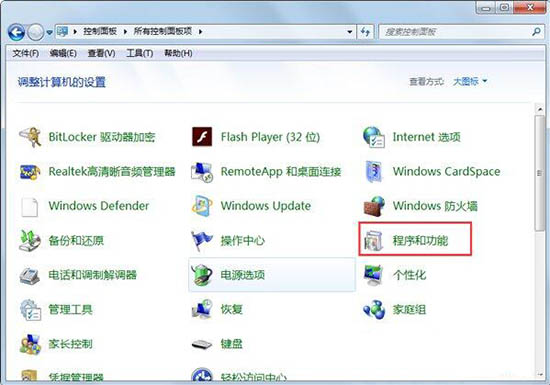Open the 电源选项 power options icon

(x=202, y=275)
